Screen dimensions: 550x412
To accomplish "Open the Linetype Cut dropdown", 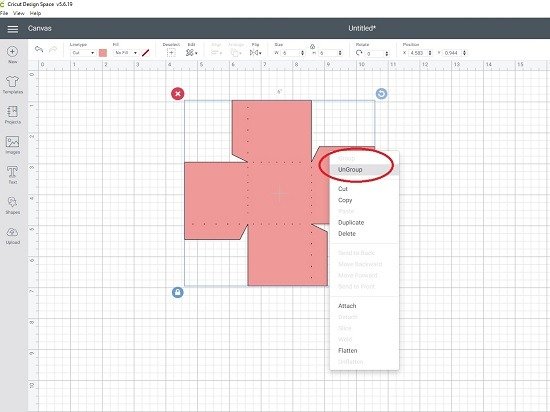I will click(x=83, y=53).
